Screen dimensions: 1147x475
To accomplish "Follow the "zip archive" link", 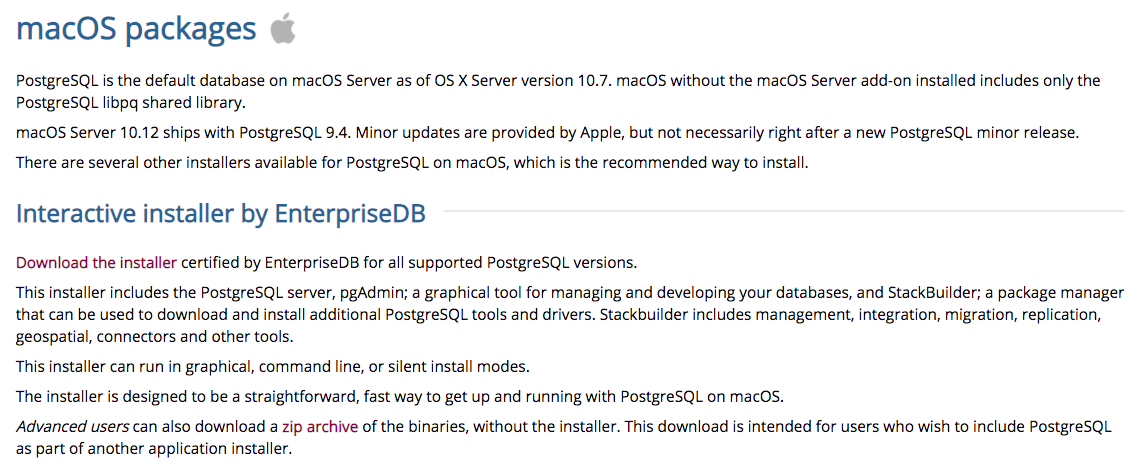I will (319, 427).
